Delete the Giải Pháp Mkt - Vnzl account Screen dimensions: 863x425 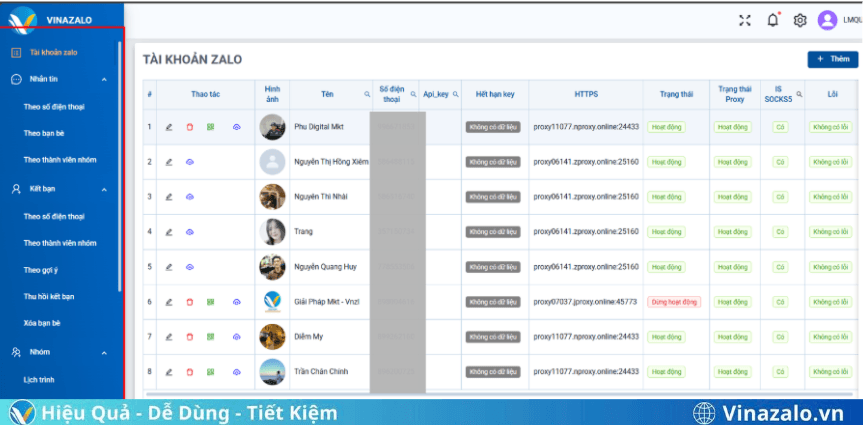(x=190, y=302)
